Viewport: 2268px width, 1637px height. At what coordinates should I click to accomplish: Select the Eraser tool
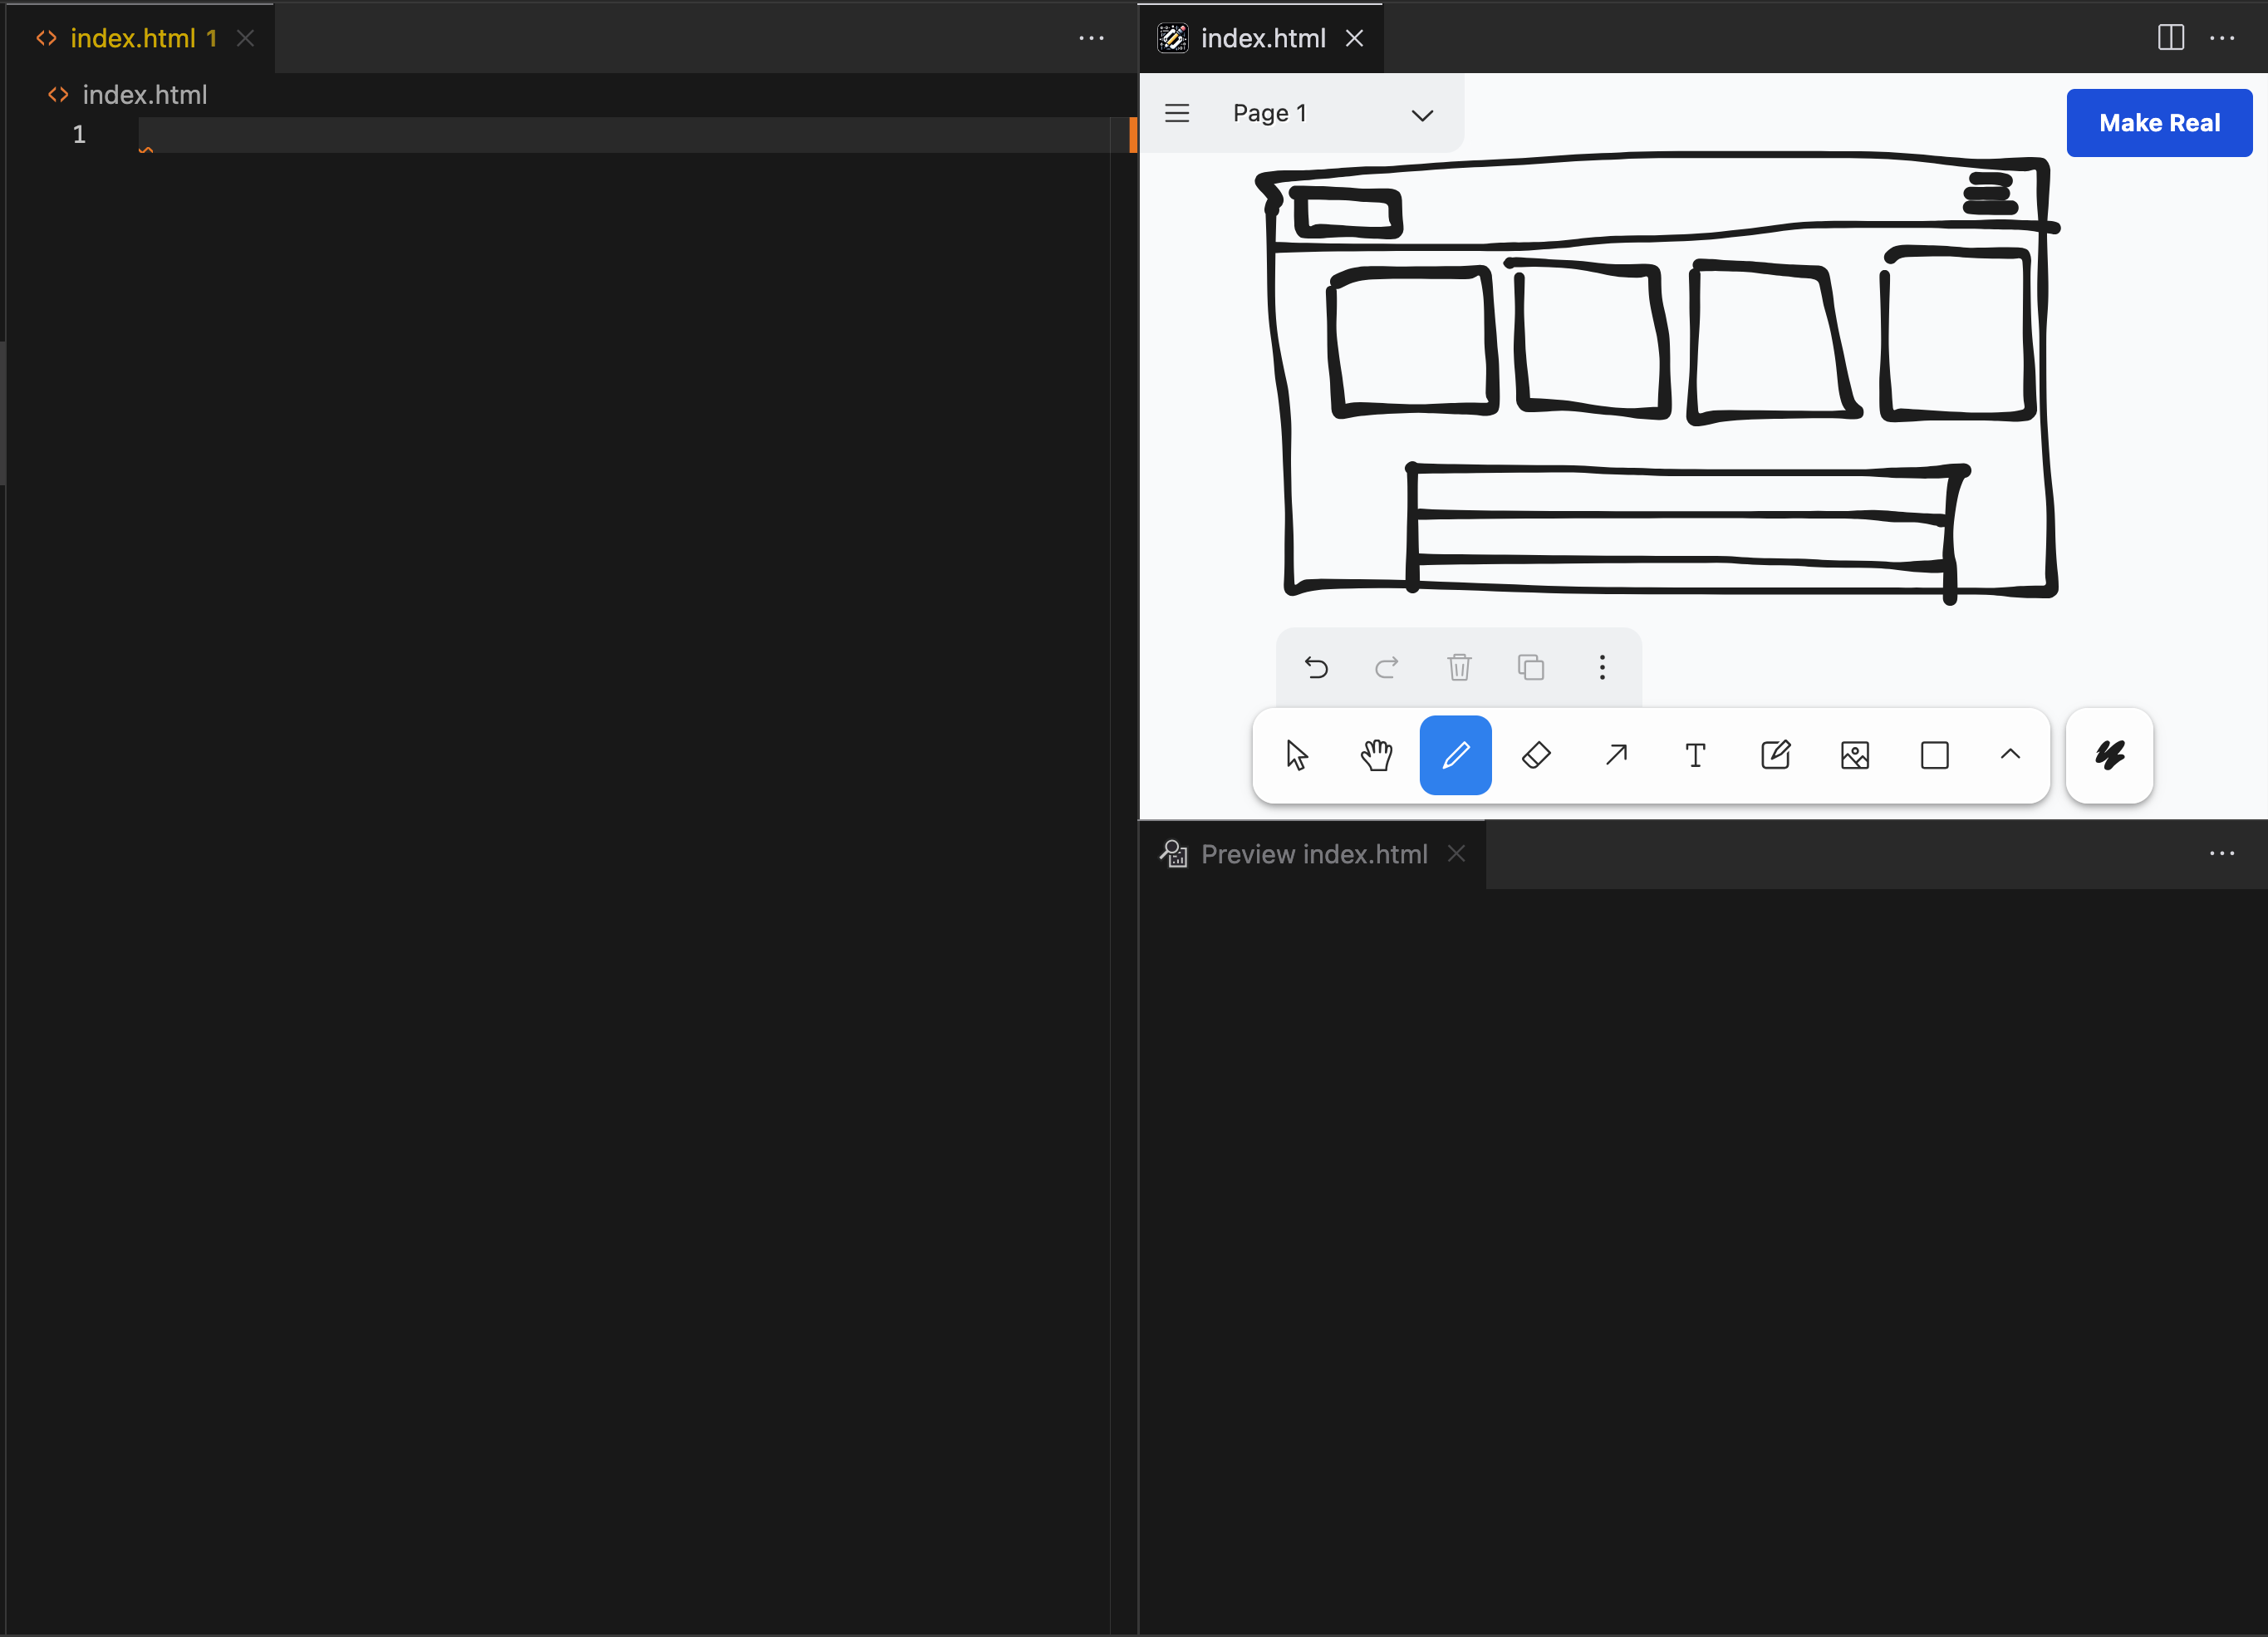(1535, 755)
